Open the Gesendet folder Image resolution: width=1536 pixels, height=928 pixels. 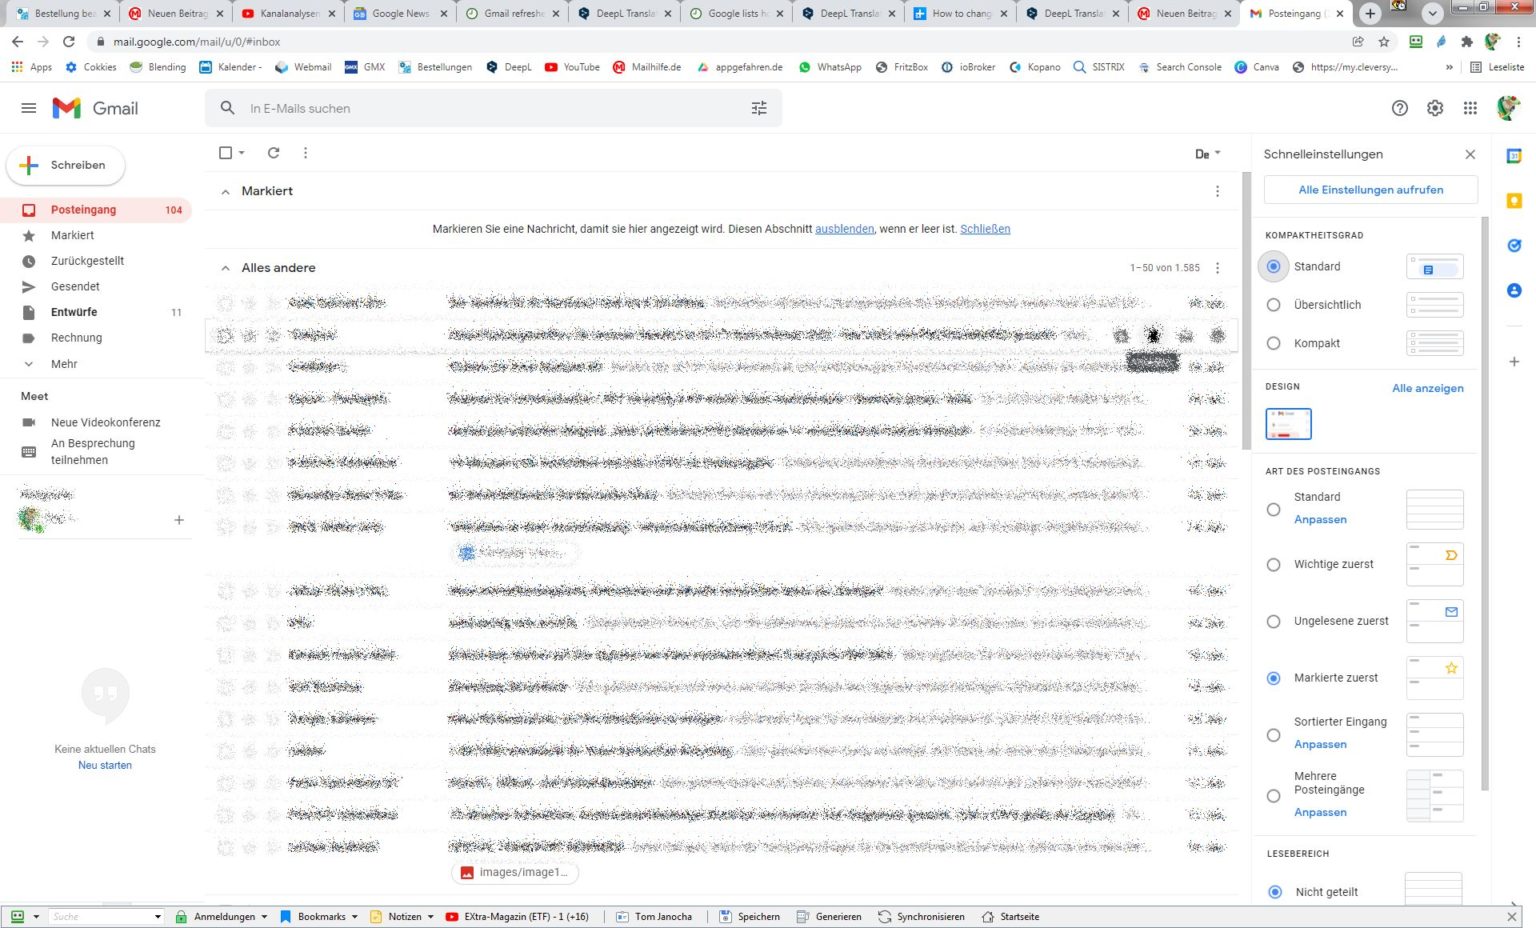tap(75, 287)
